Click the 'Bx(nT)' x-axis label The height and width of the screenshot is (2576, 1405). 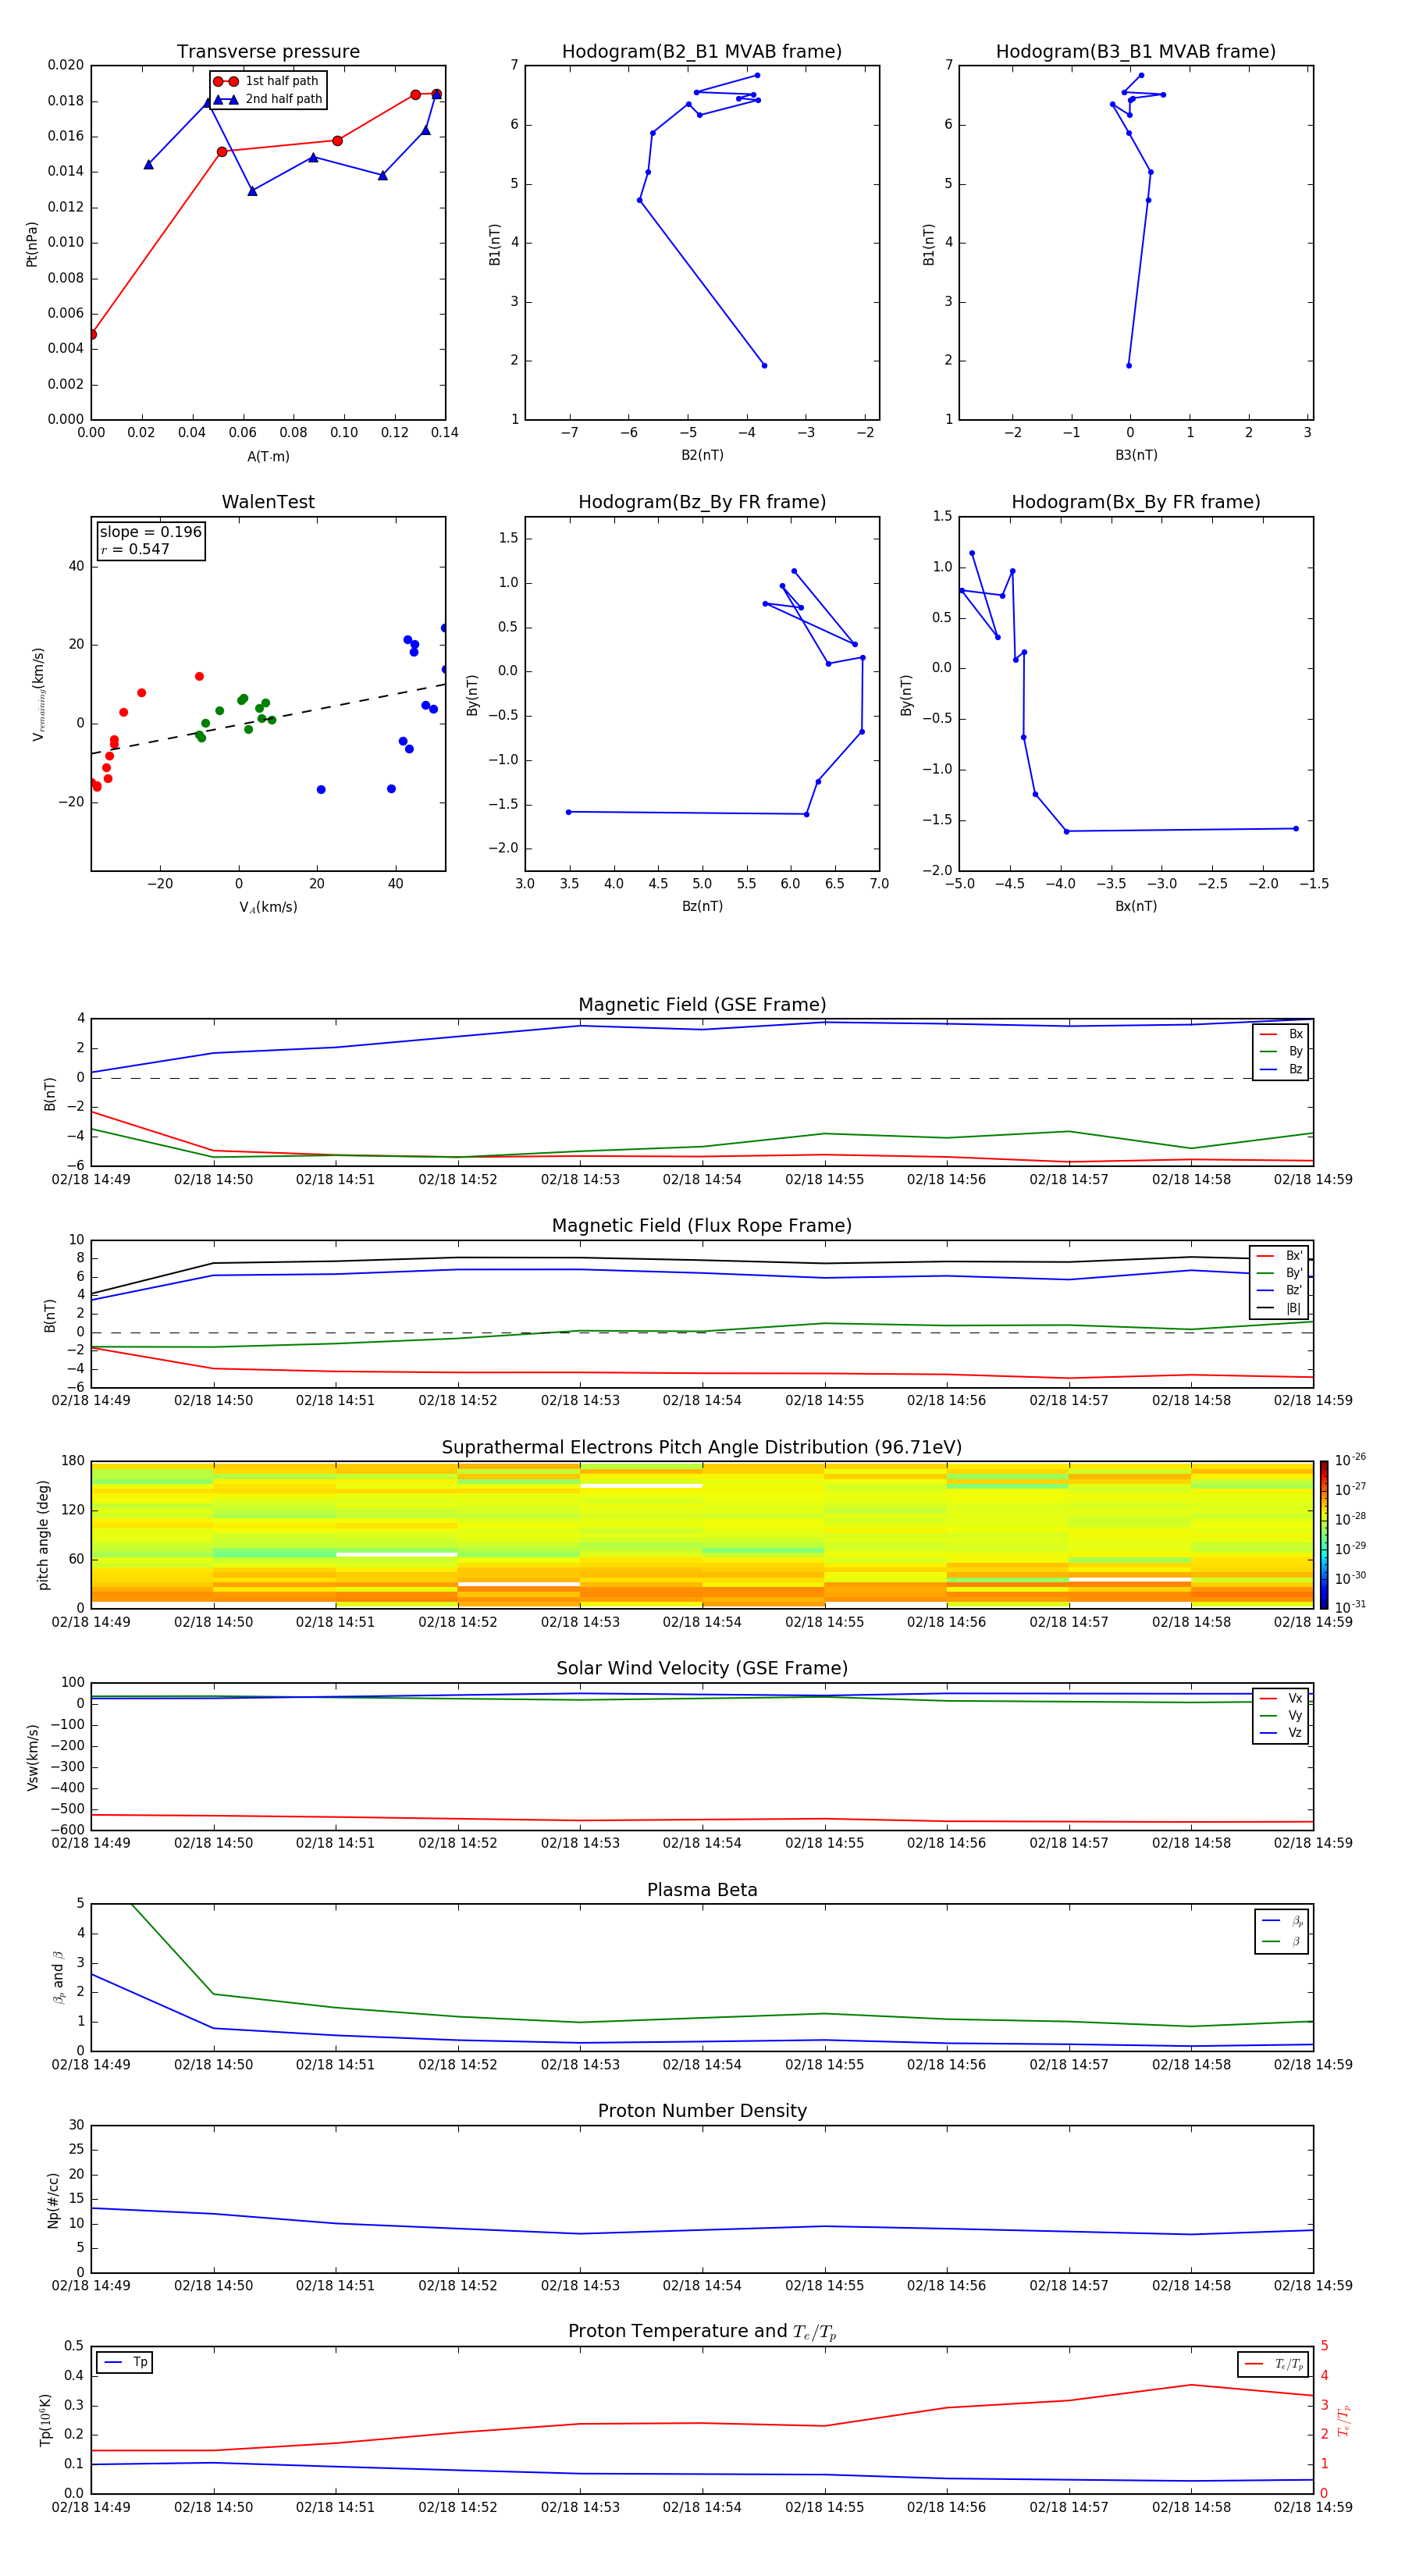point(1136,906)
